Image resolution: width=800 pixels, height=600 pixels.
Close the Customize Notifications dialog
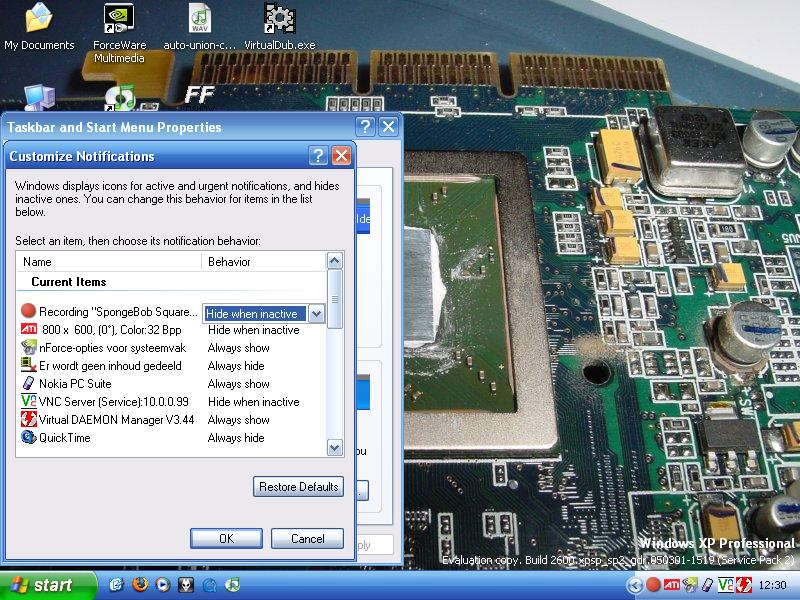[x=341, y=156]
